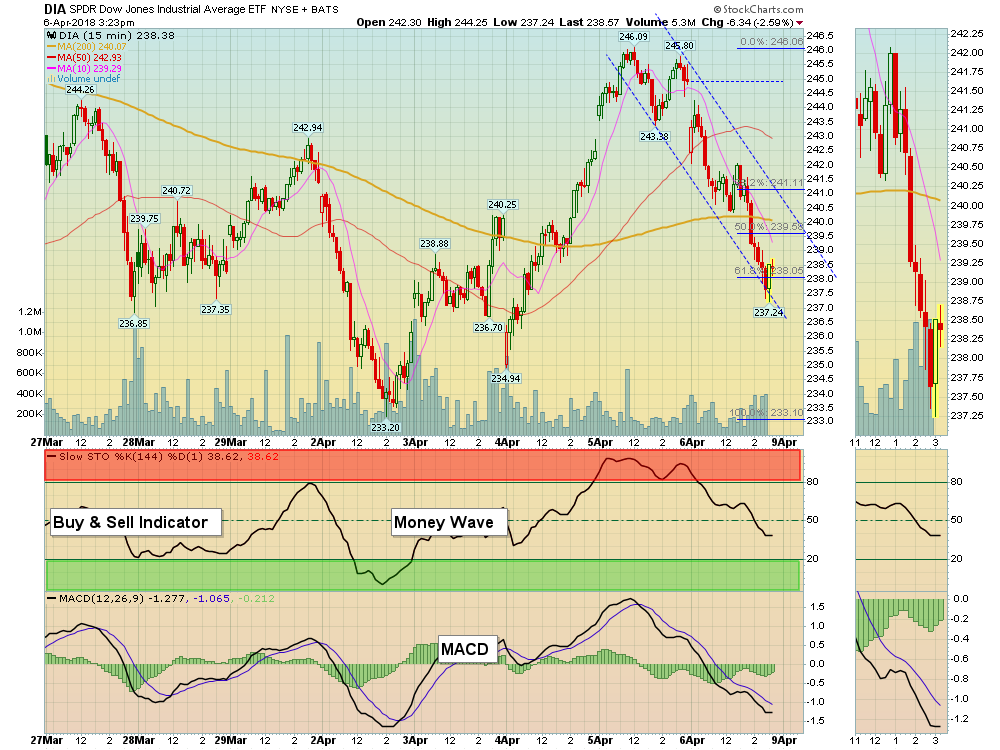Image resolution: width=1000 pixels, height=750 pixels.
Task: Click the NYSE + BATS exchange label
Action: (x=305, y=10)
